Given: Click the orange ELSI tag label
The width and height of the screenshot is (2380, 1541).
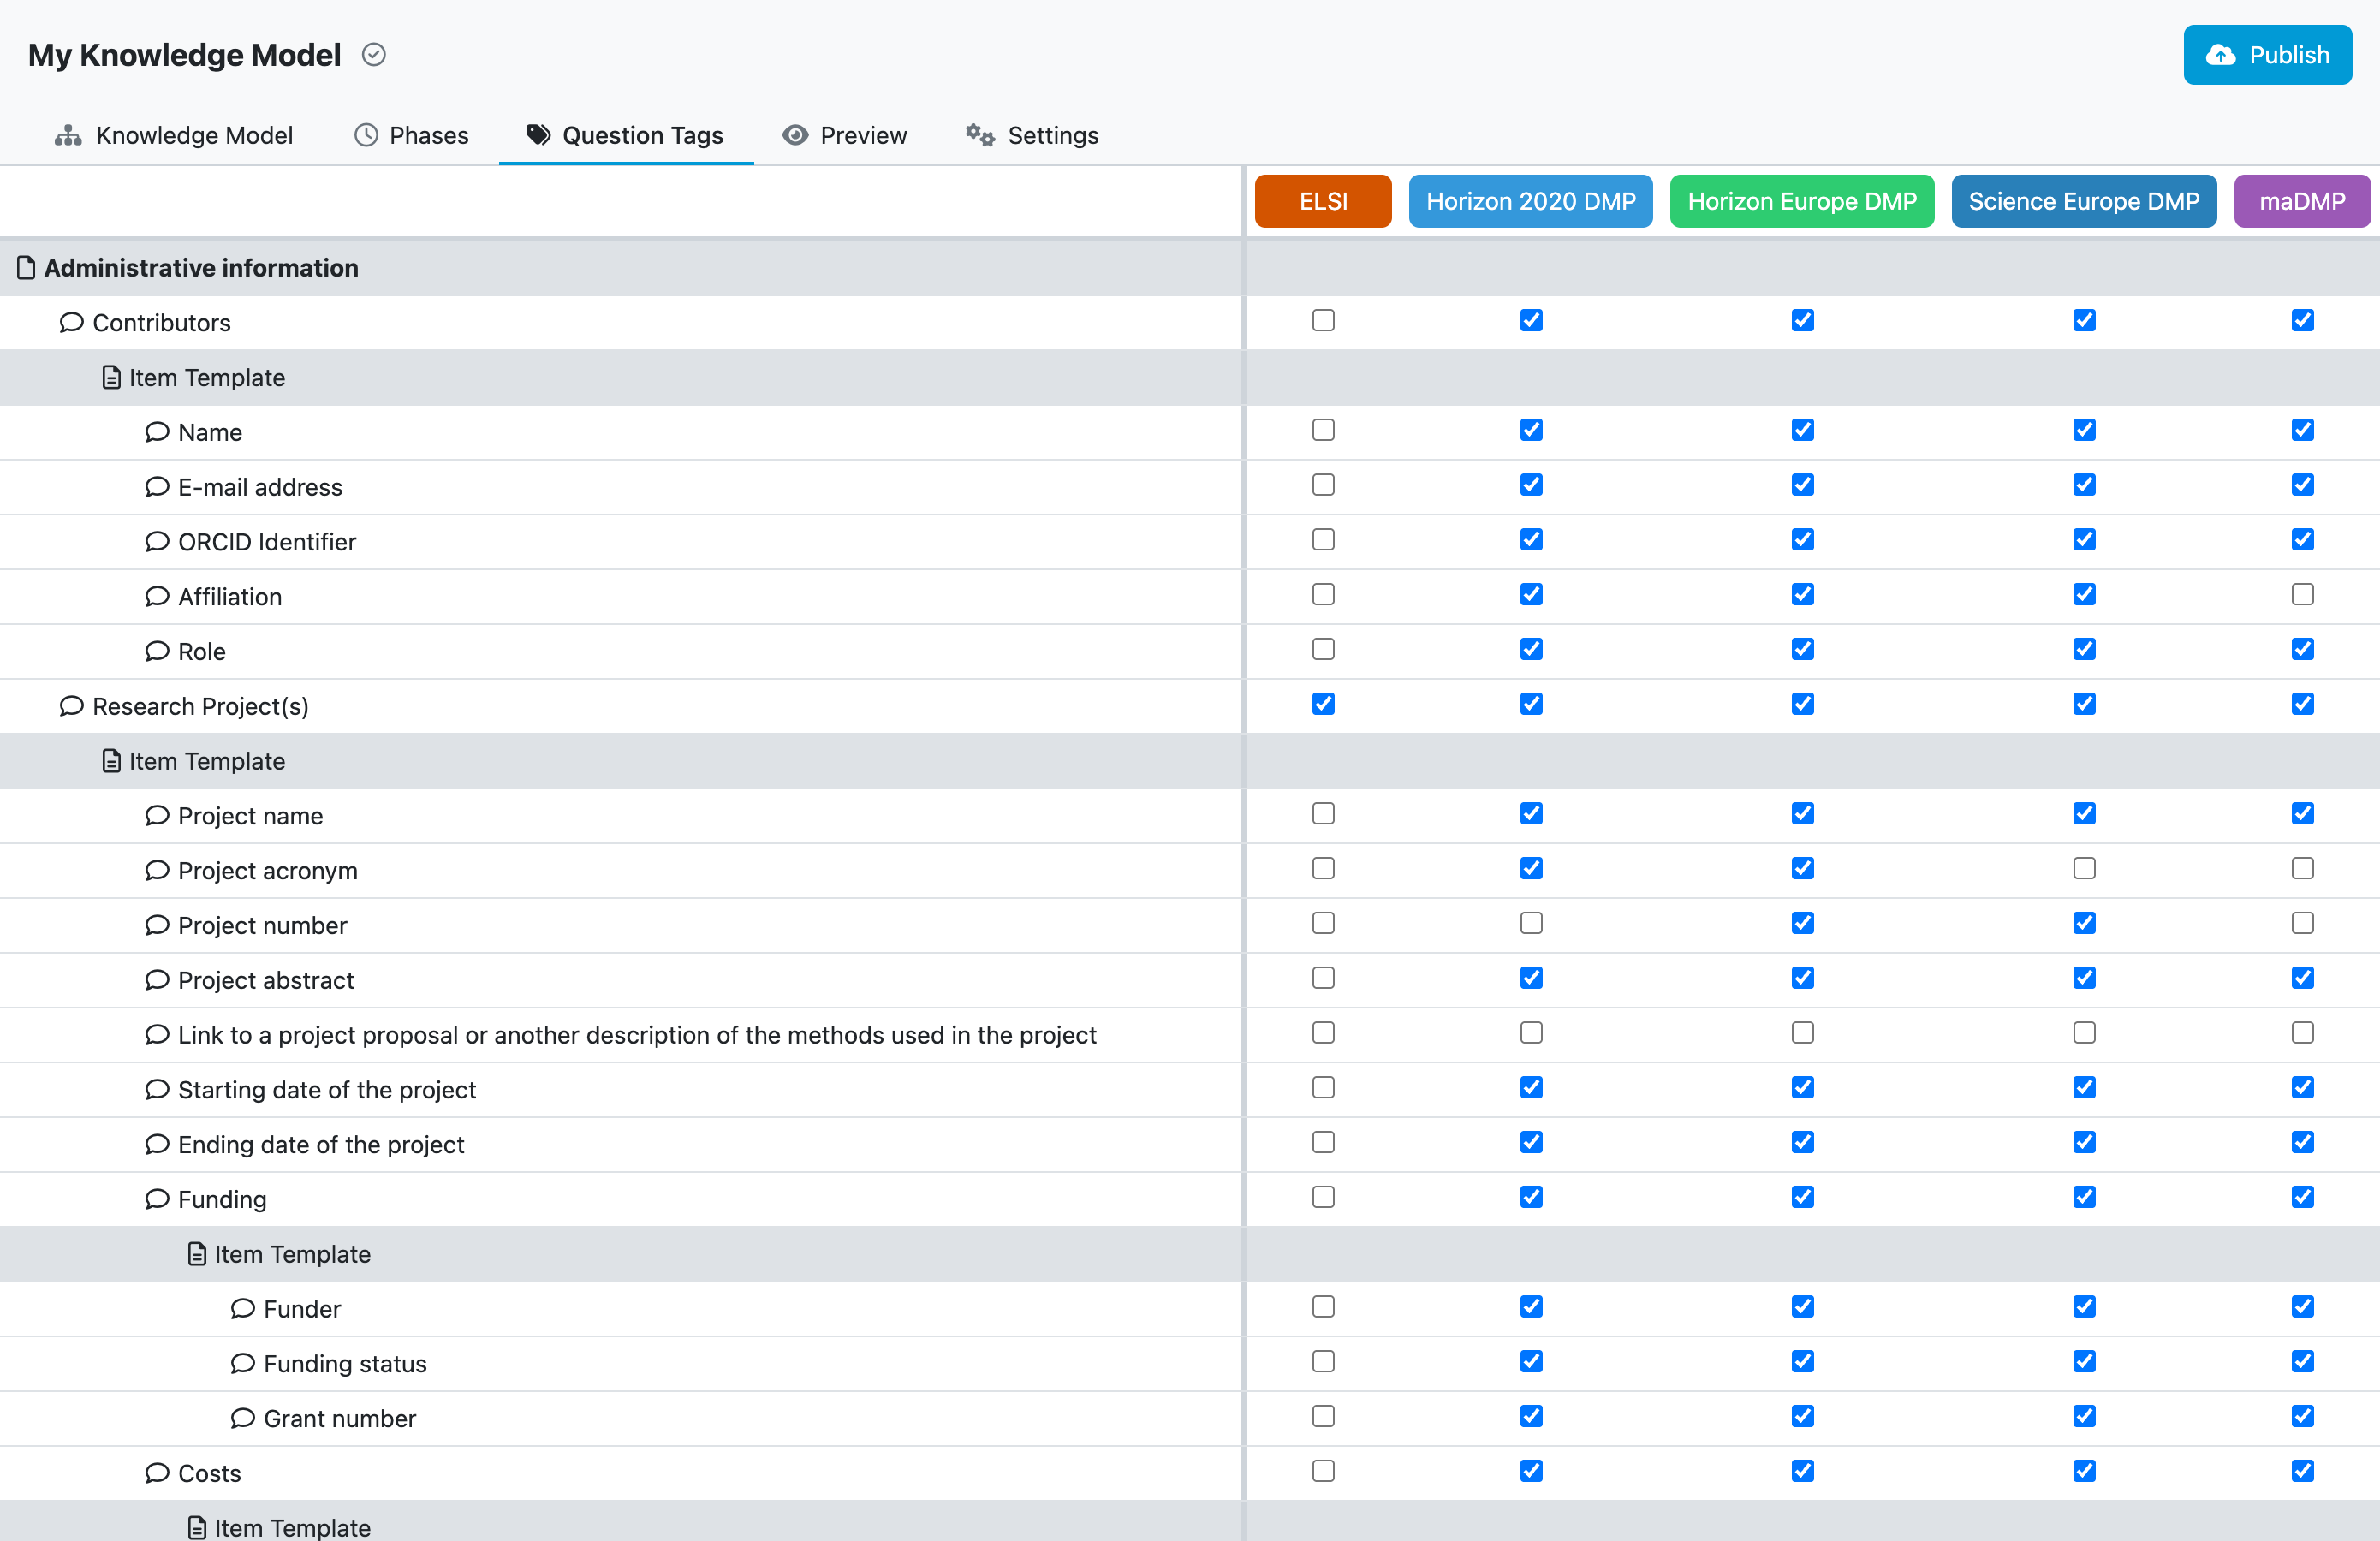Looking at the screenshot, I should [1323, 201].
